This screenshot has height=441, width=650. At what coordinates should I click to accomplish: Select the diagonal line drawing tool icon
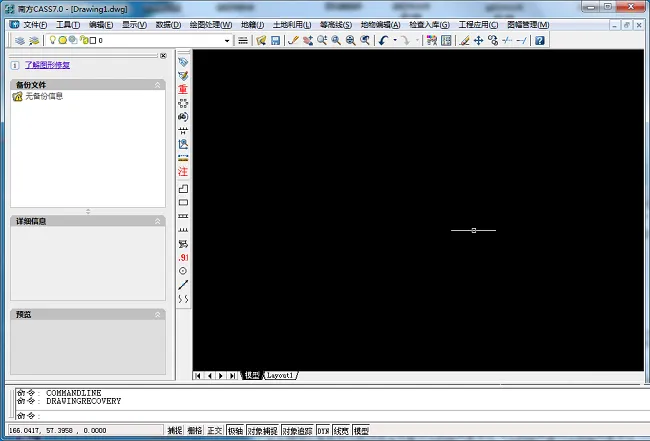click(x=183, y=285)
